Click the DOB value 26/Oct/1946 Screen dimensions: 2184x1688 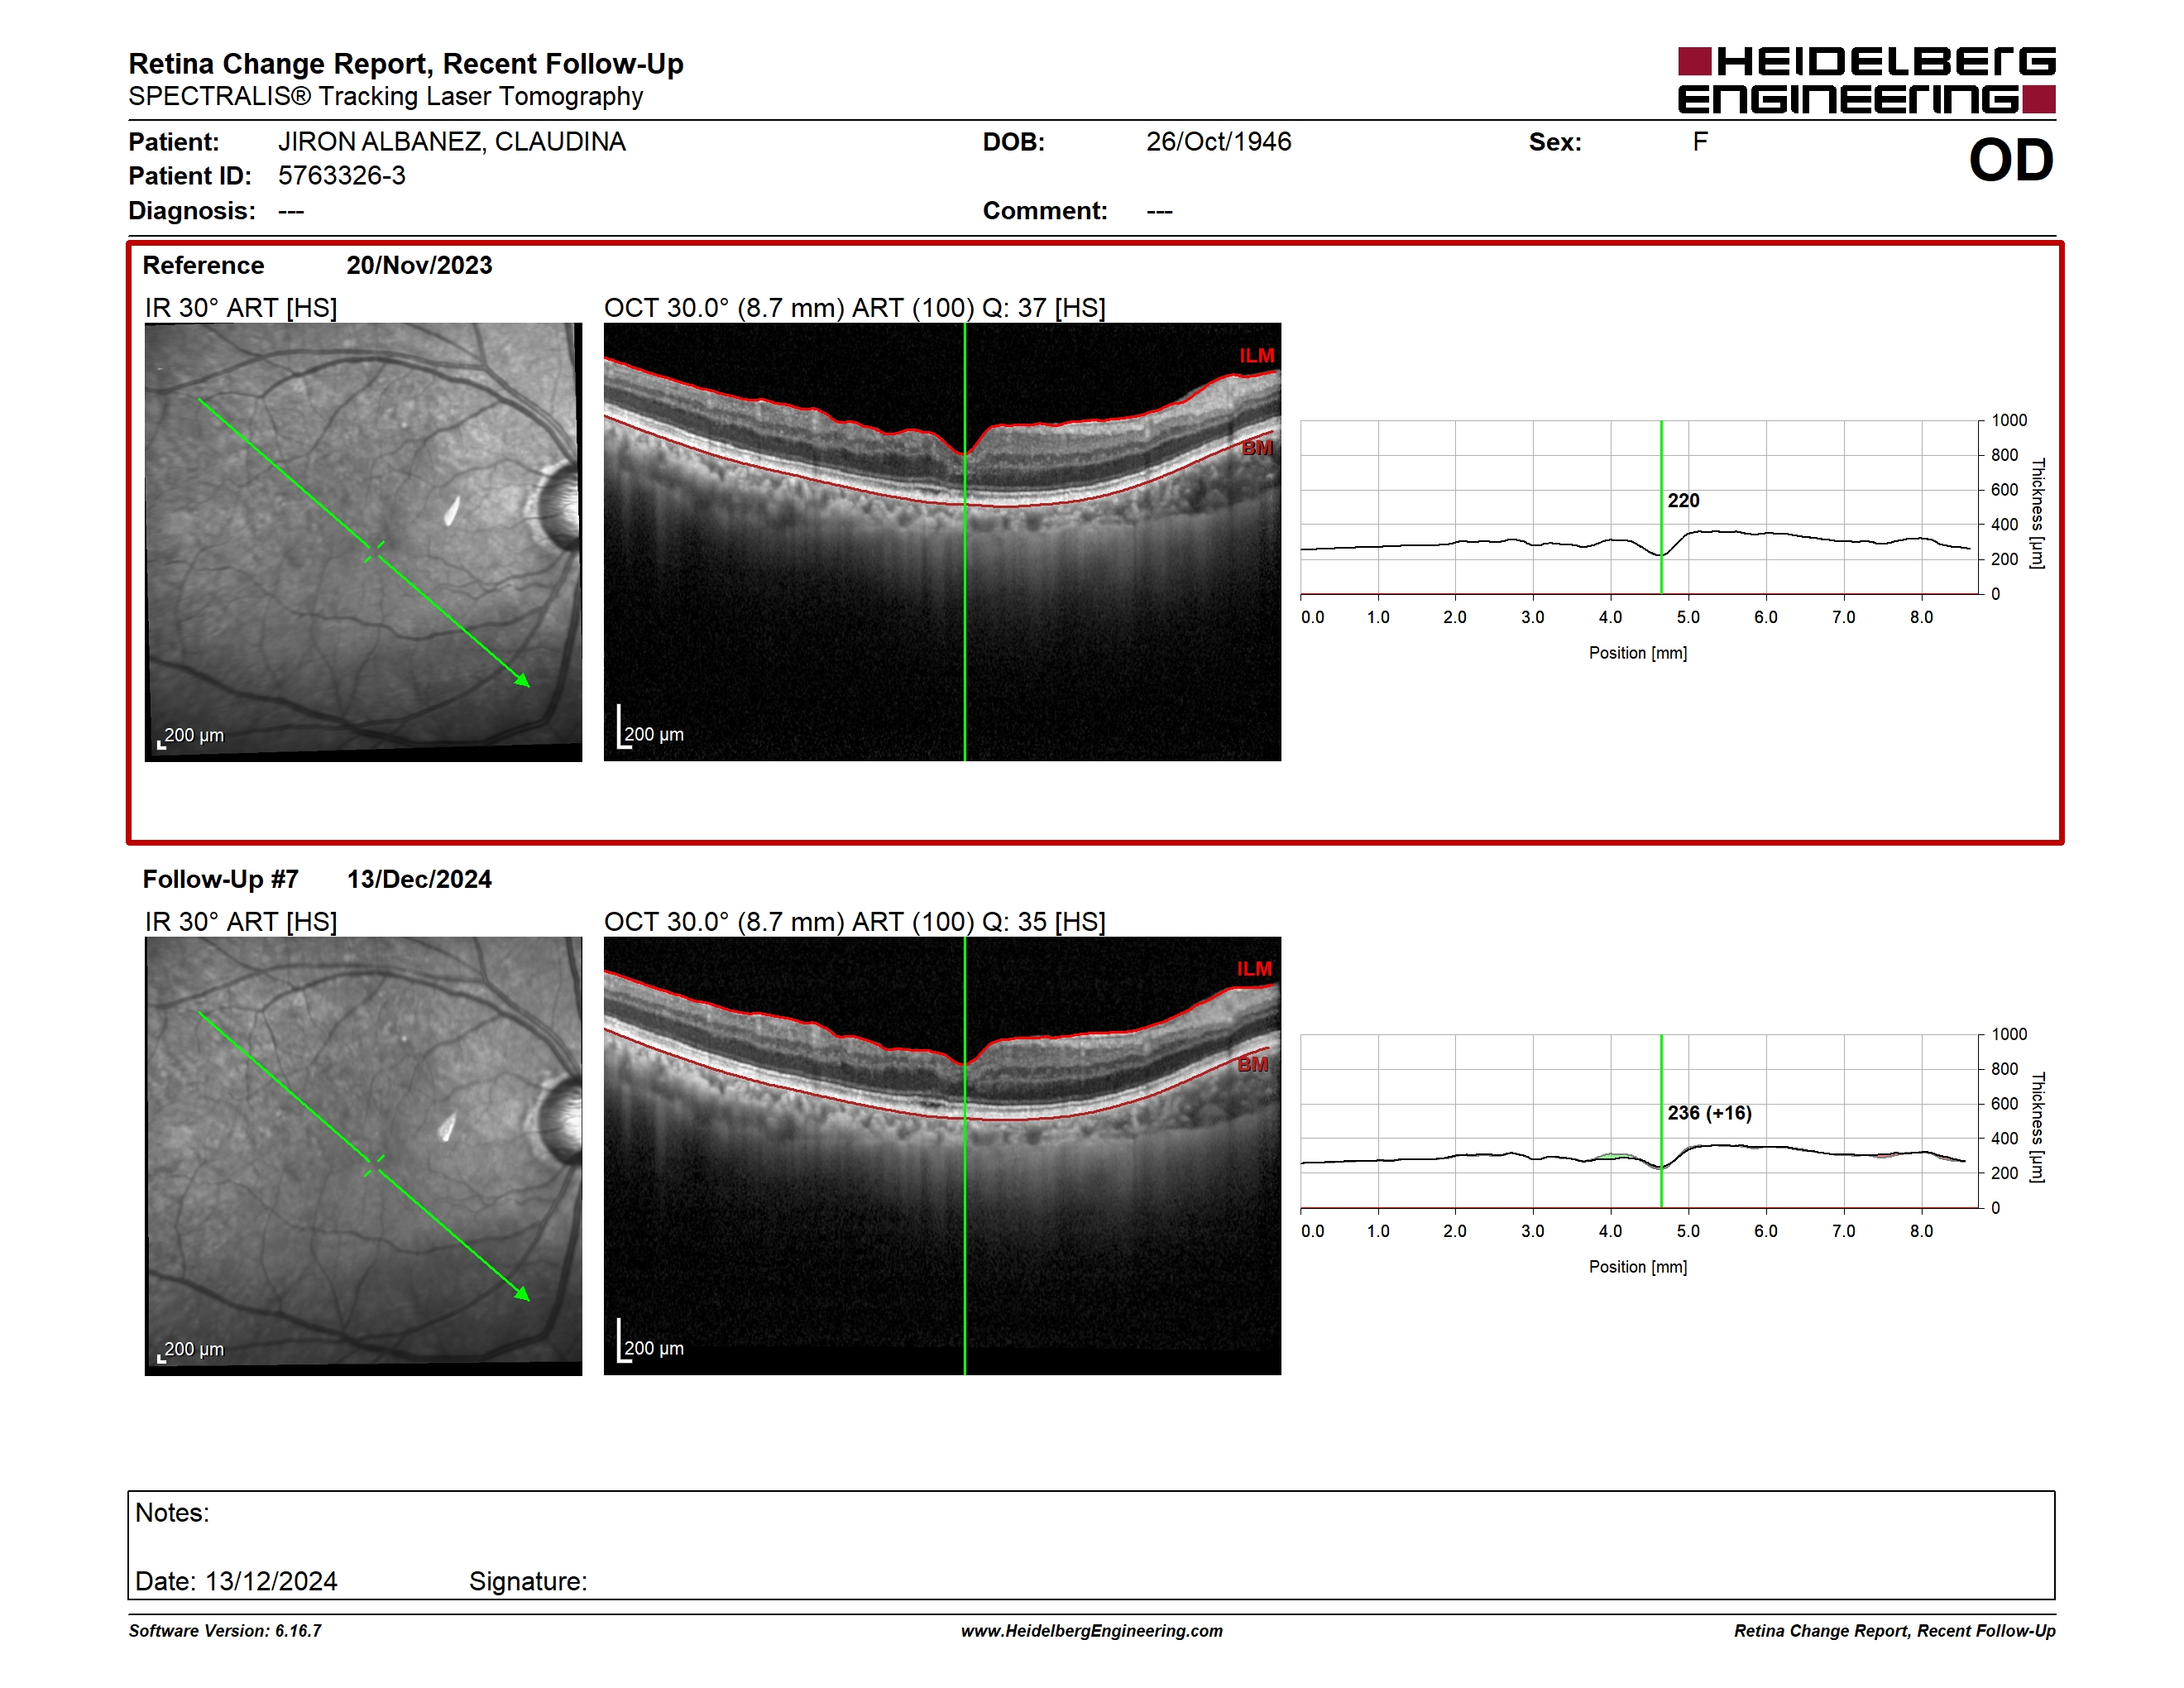pyautogui.click(x=1218, y=141)
